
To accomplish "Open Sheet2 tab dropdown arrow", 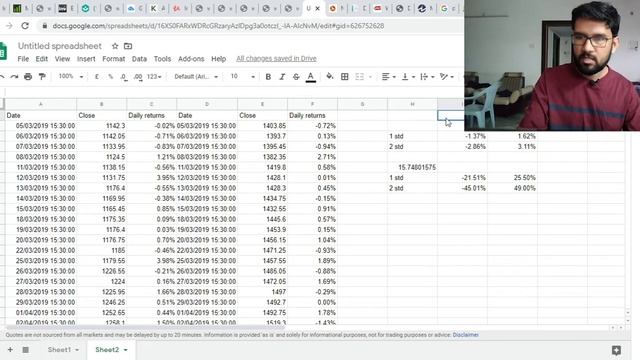I will 125,350.
